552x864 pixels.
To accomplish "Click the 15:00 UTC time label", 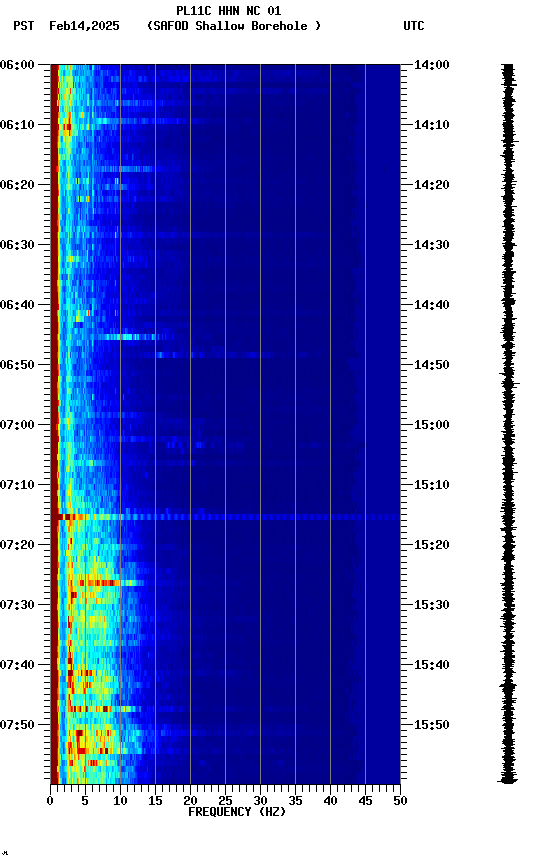I will coord(432,425).
